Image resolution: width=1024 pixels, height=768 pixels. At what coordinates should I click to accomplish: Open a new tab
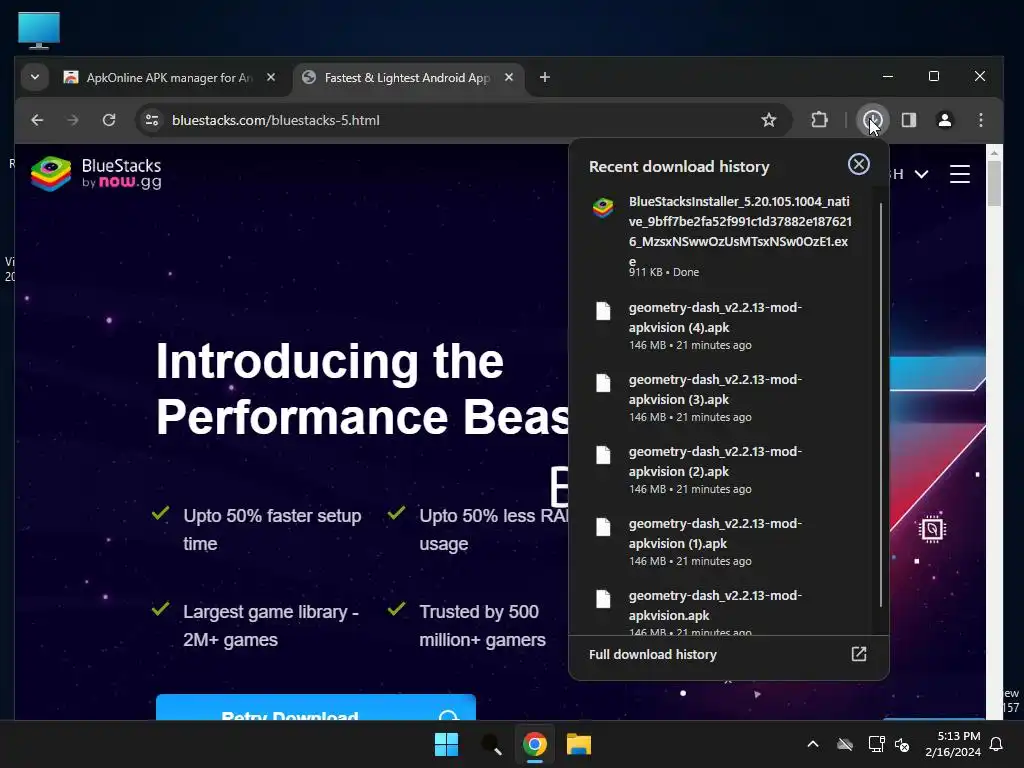tap(545, 77)
